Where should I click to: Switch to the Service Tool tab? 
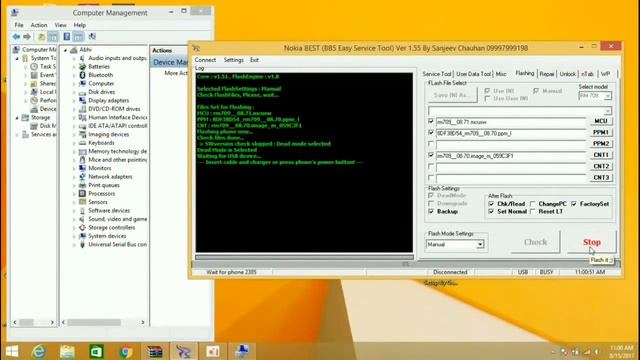(x=437, y=74)
